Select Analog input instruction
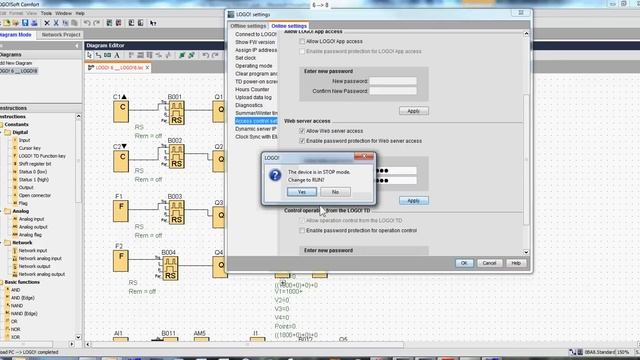This screenshot has width=640, height=360. click(x=31, y=219)
